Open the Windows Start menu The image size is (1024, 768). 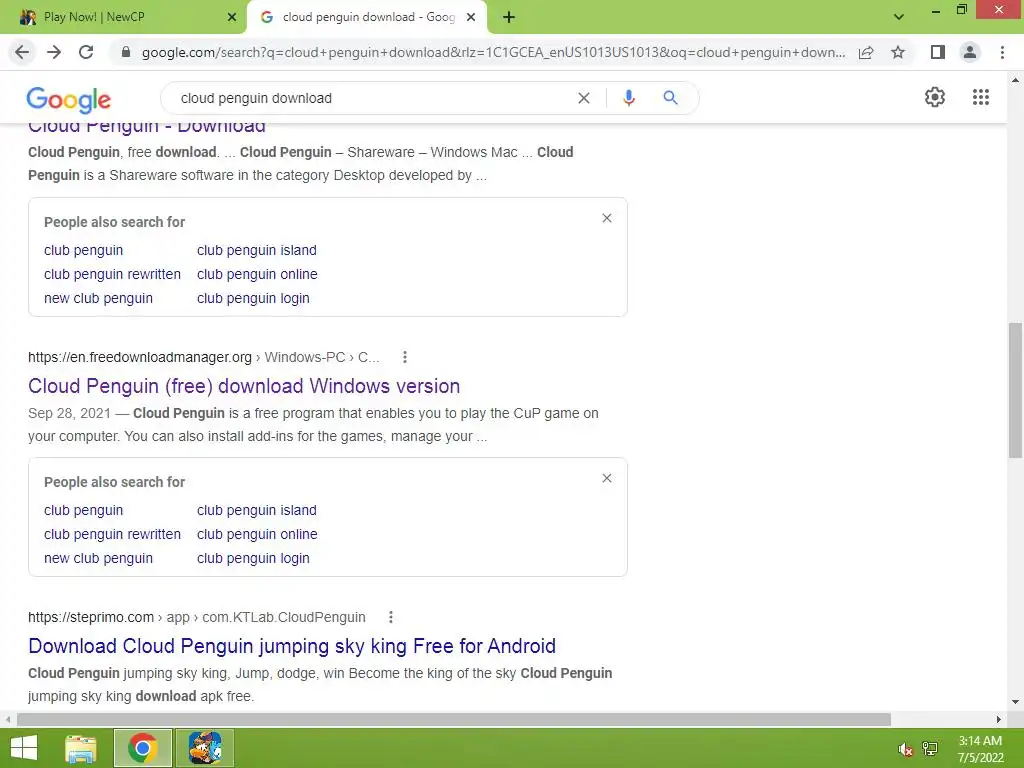pyautogui.click(x=24, y=748)
